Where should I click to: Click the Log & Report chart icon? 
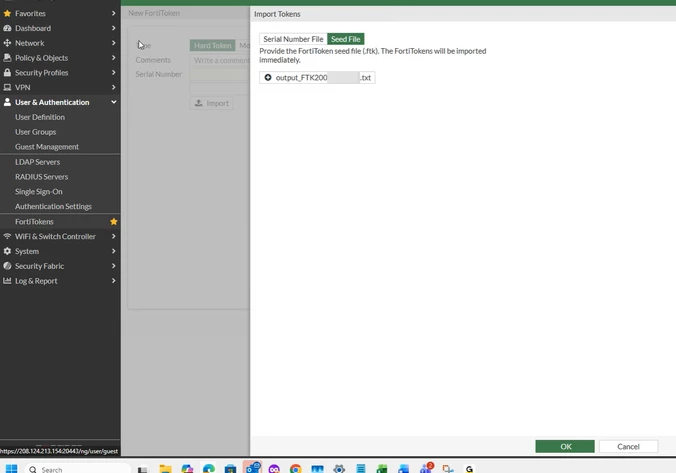point(7,281)
